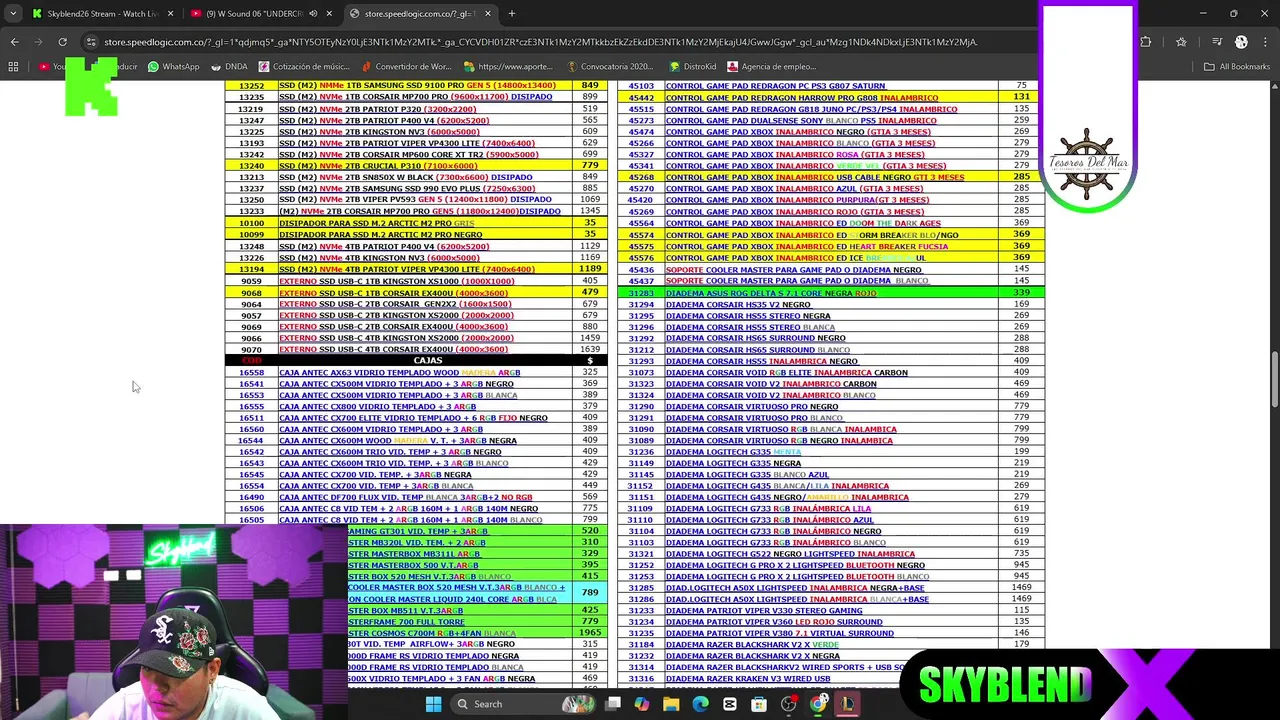Open DNDA bookmark
This screenshot has width=1280, height=720.
coord(229,67)
